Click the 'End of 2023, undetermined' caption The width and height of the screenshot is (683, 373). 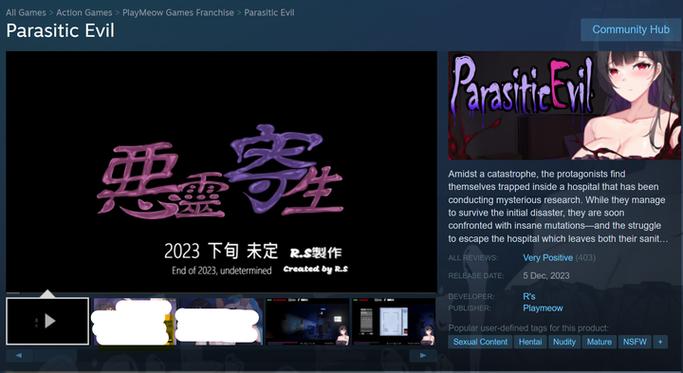pos(222,271)
